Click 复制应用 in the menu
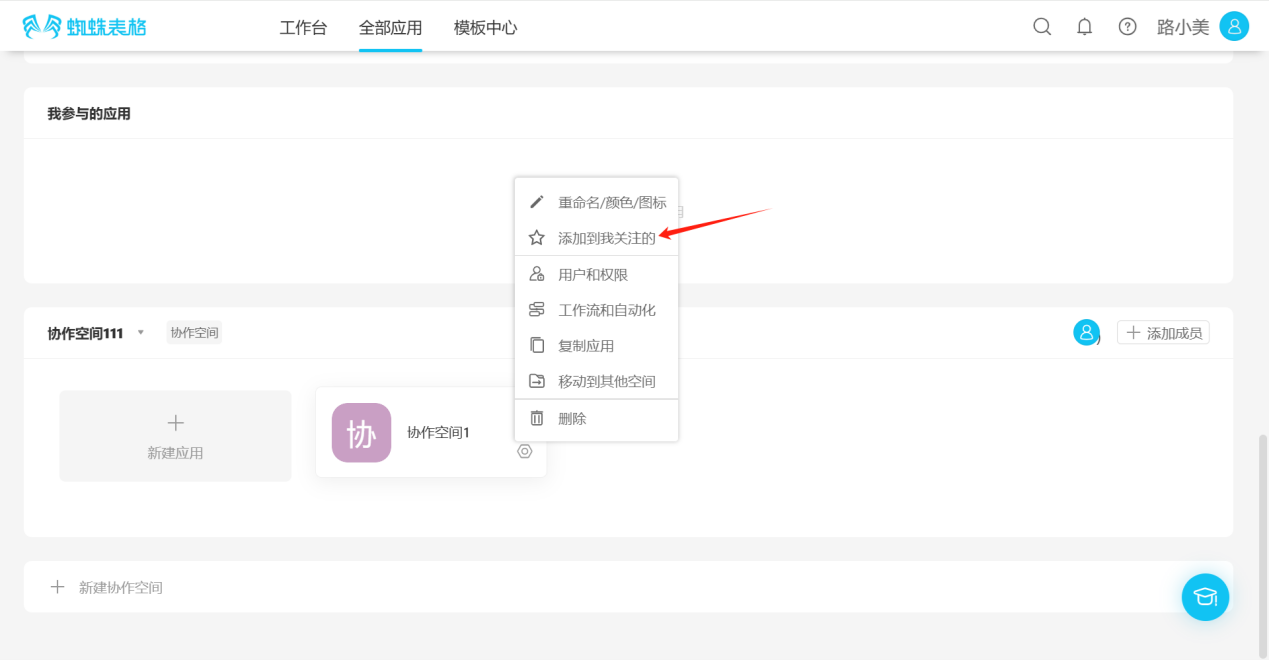1269x660 pixels. 586,346
